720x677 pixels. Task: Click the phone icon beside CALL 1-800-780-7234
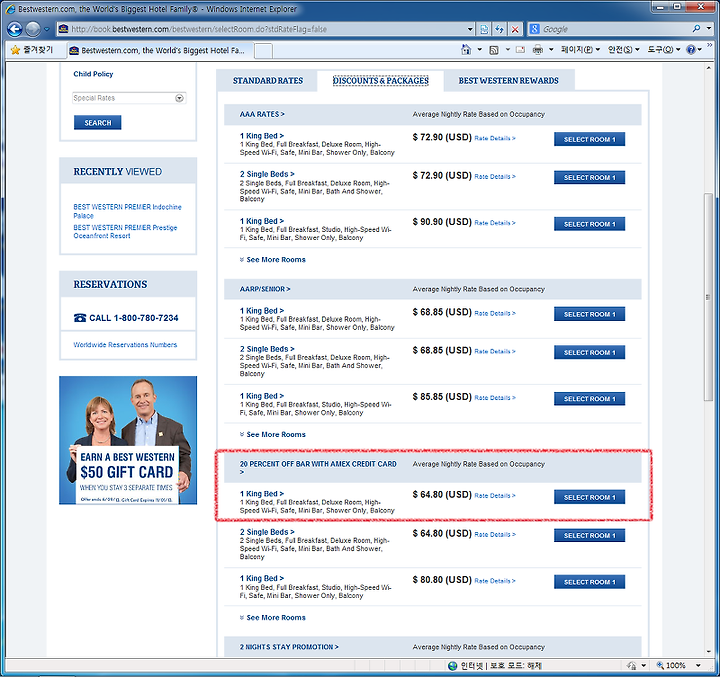(x=80, y=318)
